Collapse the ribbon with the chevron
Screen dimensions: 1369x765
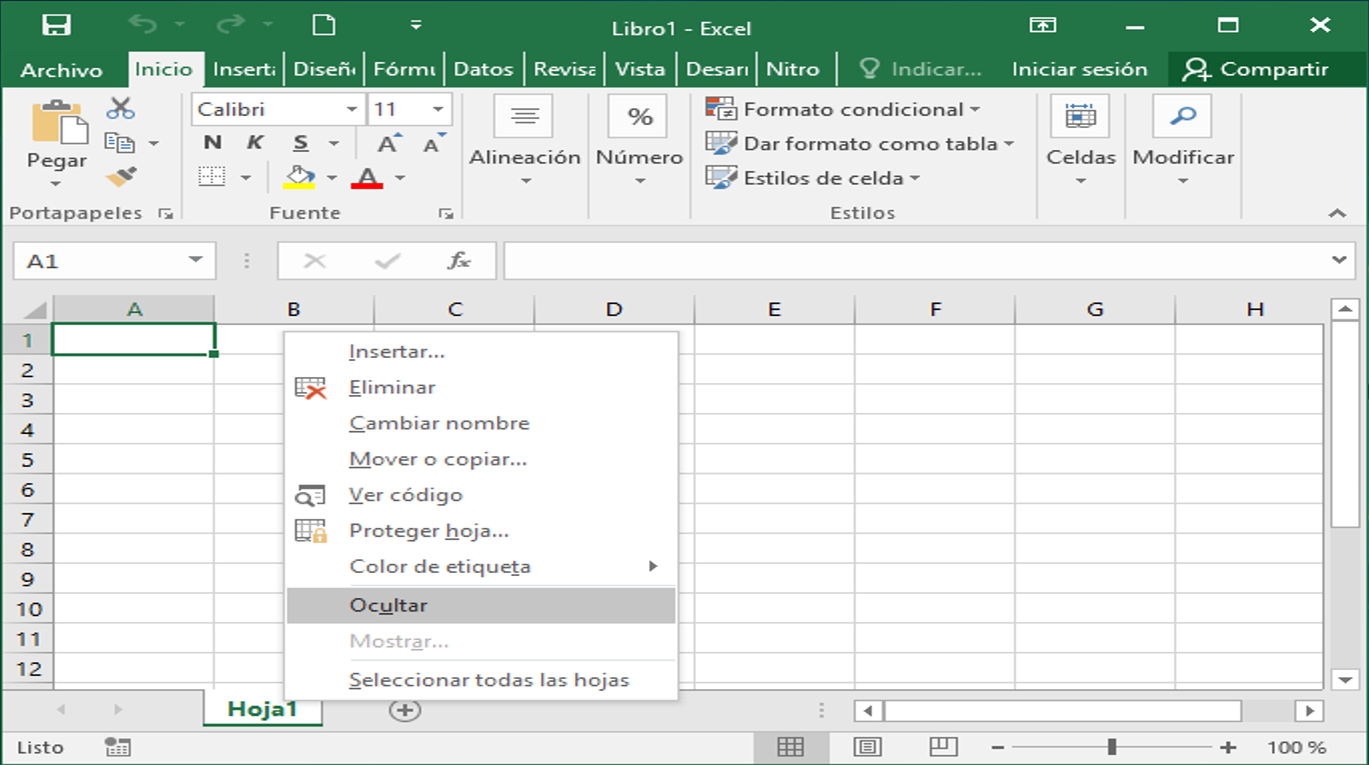click(1337, 213)
